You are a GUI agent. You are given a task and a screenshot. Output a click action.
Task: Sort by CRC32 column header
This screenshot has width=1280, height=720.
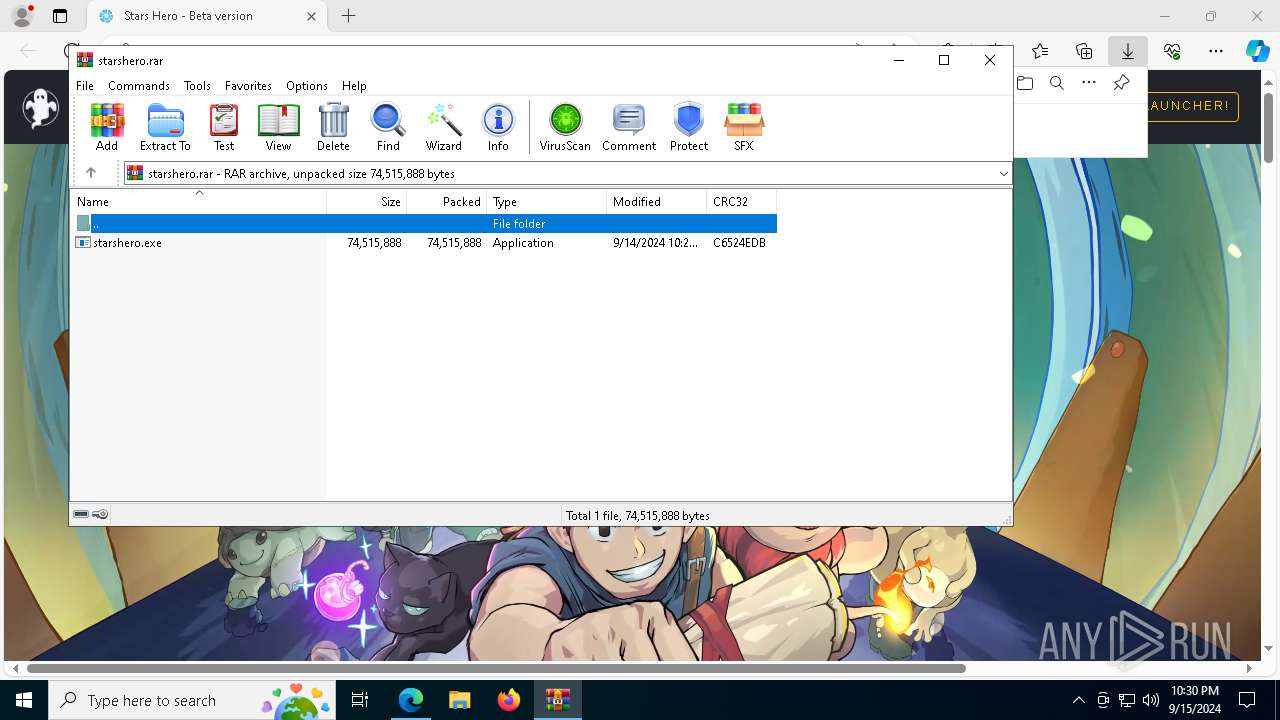pyautogui.click(x=742, y=202)
